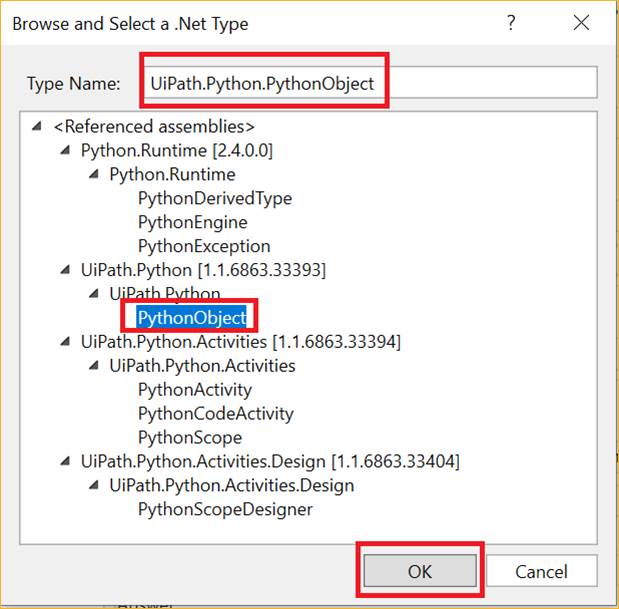
Task: Collapse the UiPath.Python [1.1.6863.33393] assembly
Action: click(65, 270)
